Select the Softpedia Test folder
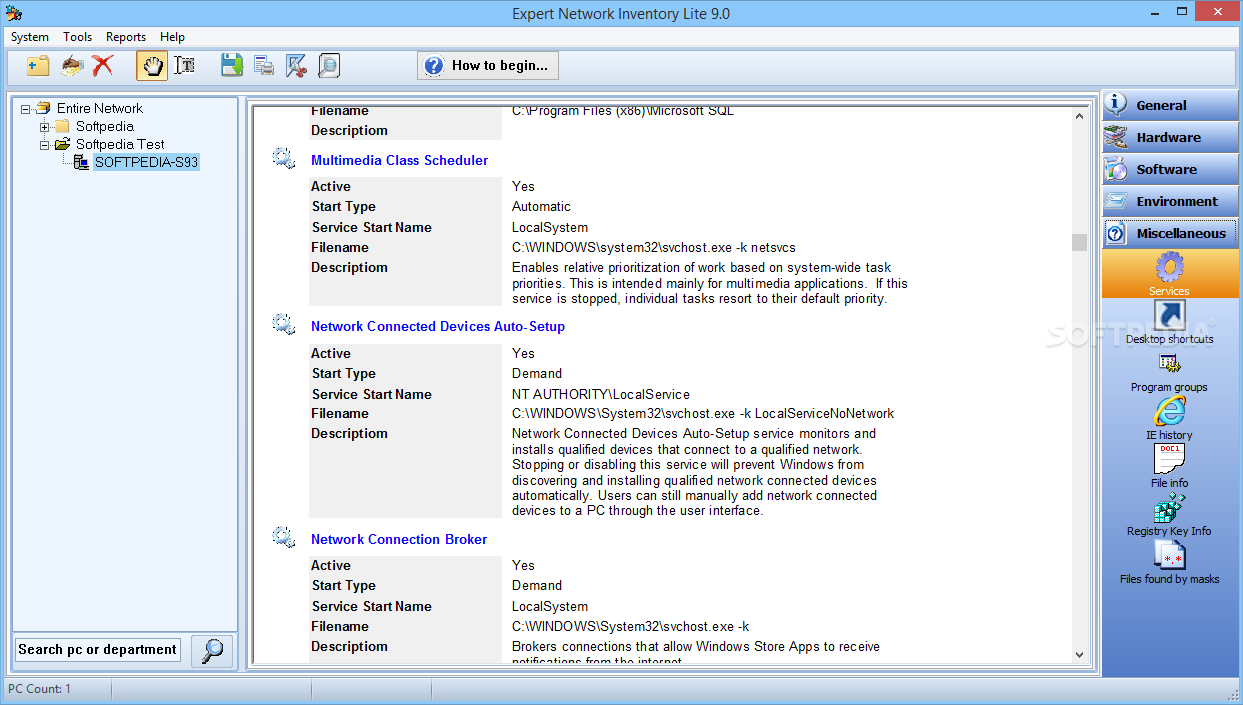This screenshot has width=1243, height=705. (x=120, y=144)
